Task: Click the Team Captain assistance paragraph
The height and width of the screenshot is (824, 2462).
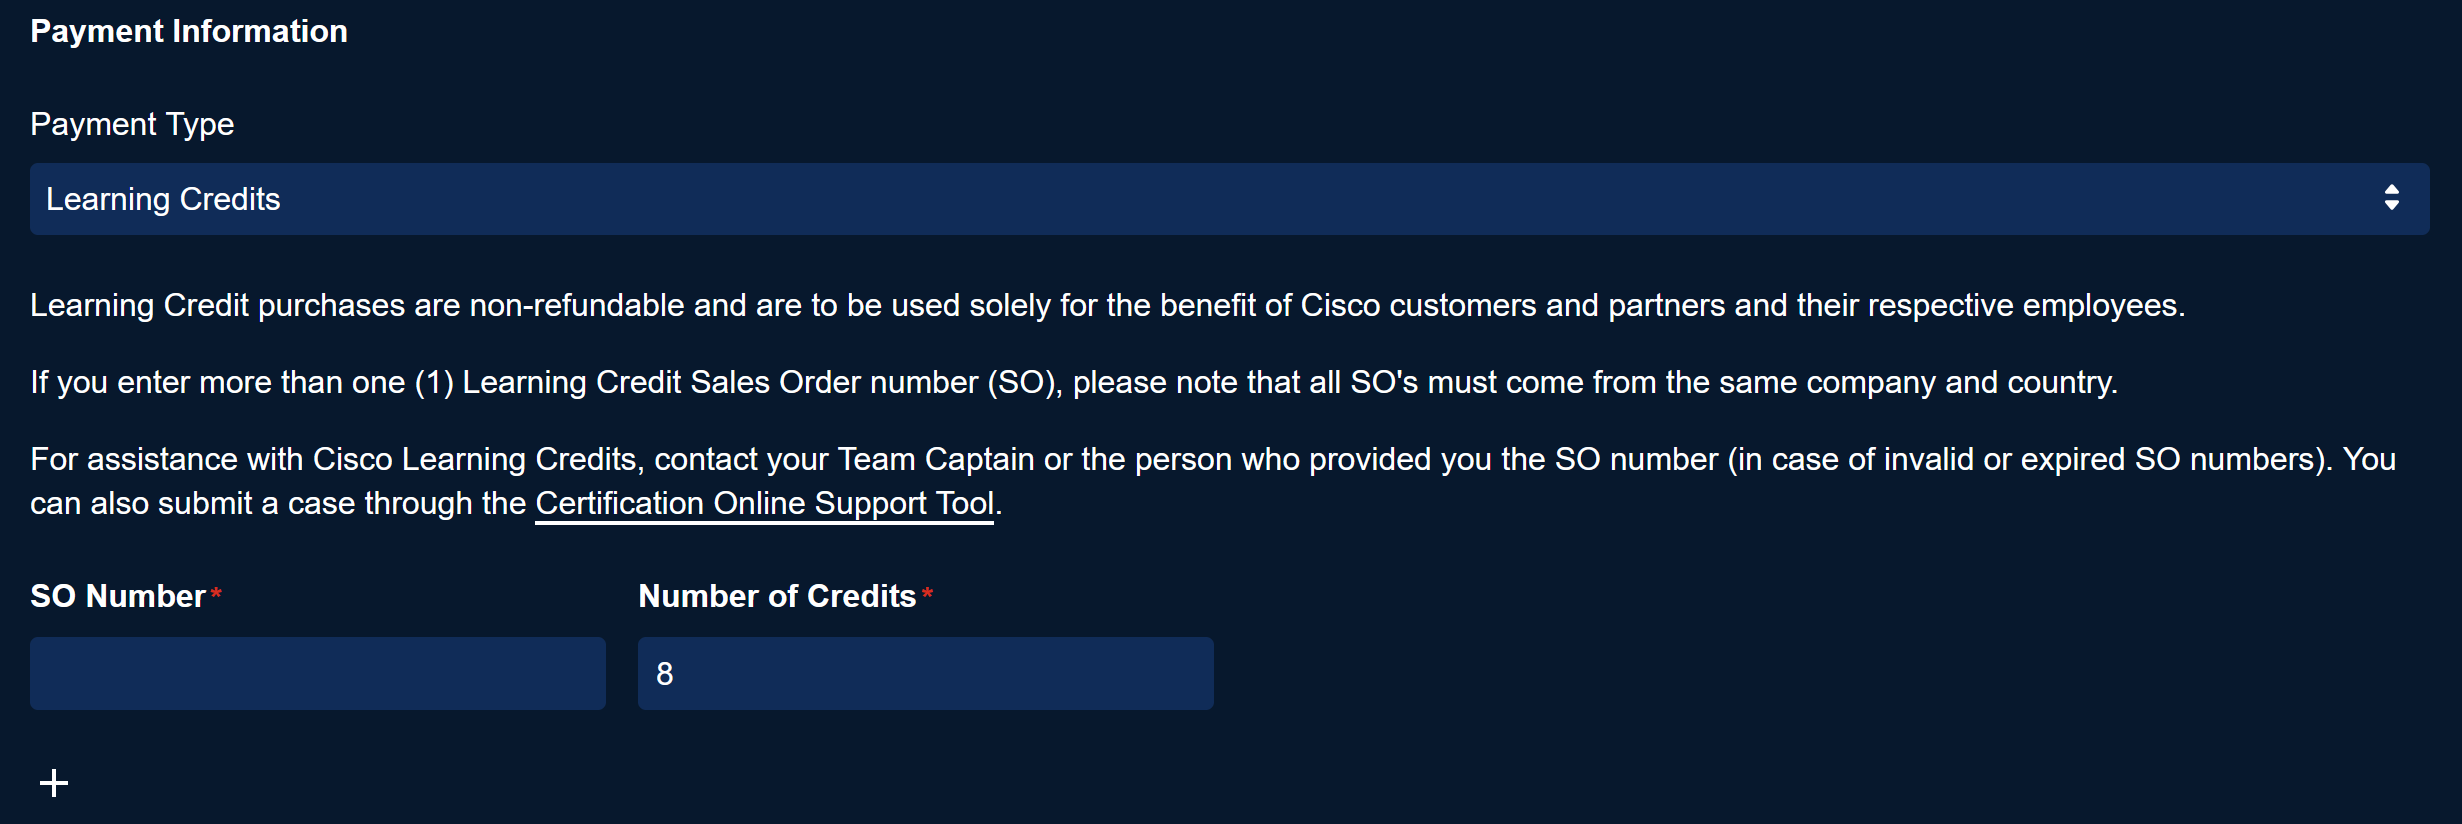Action: (x=1212, y=460)
